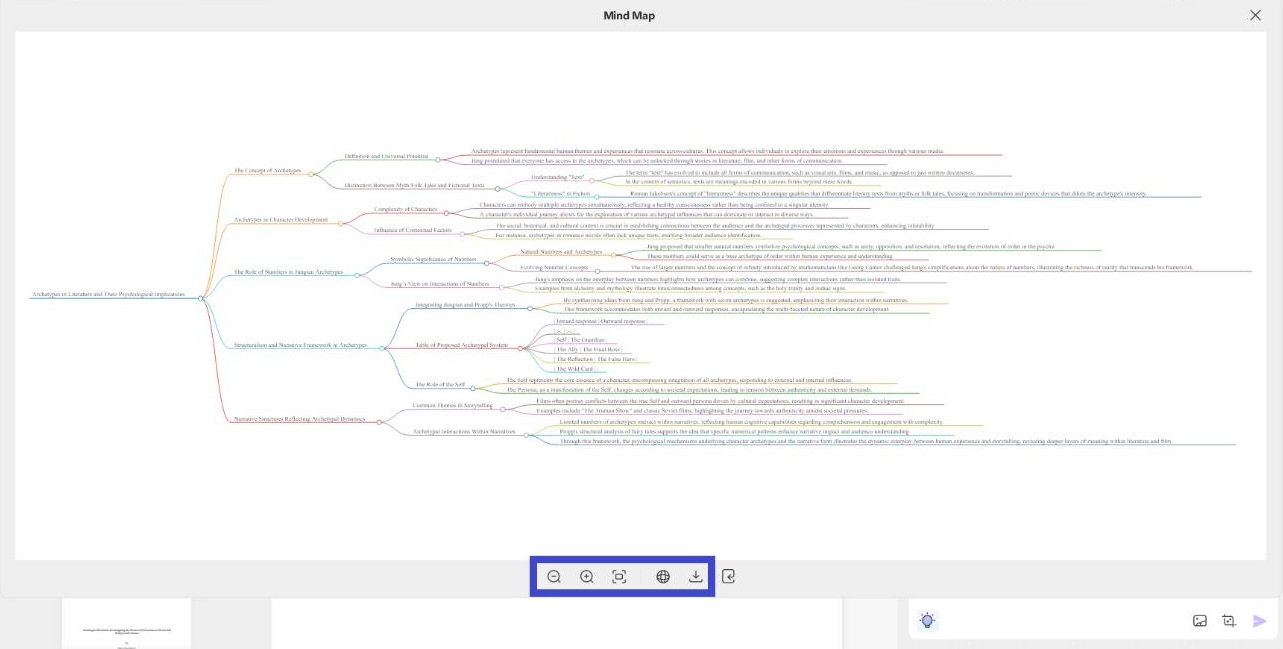Click the lightbulb icon in chat box
Image resolution: width=1283 pixels, height=649 pixels.
pos(927,621)
